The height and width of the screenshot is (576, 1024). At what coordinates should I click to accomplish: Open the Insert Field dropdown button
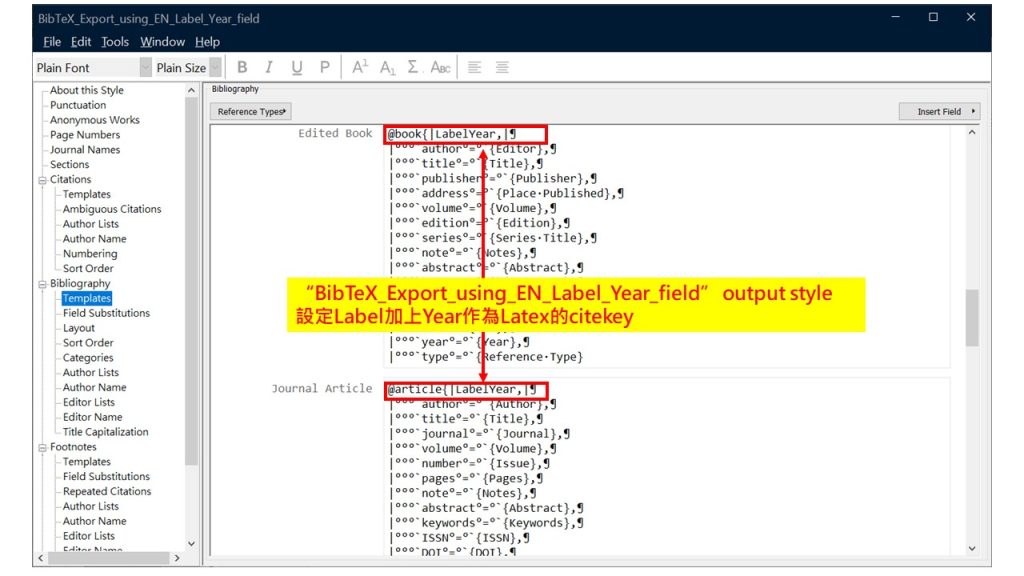(939, 112)
